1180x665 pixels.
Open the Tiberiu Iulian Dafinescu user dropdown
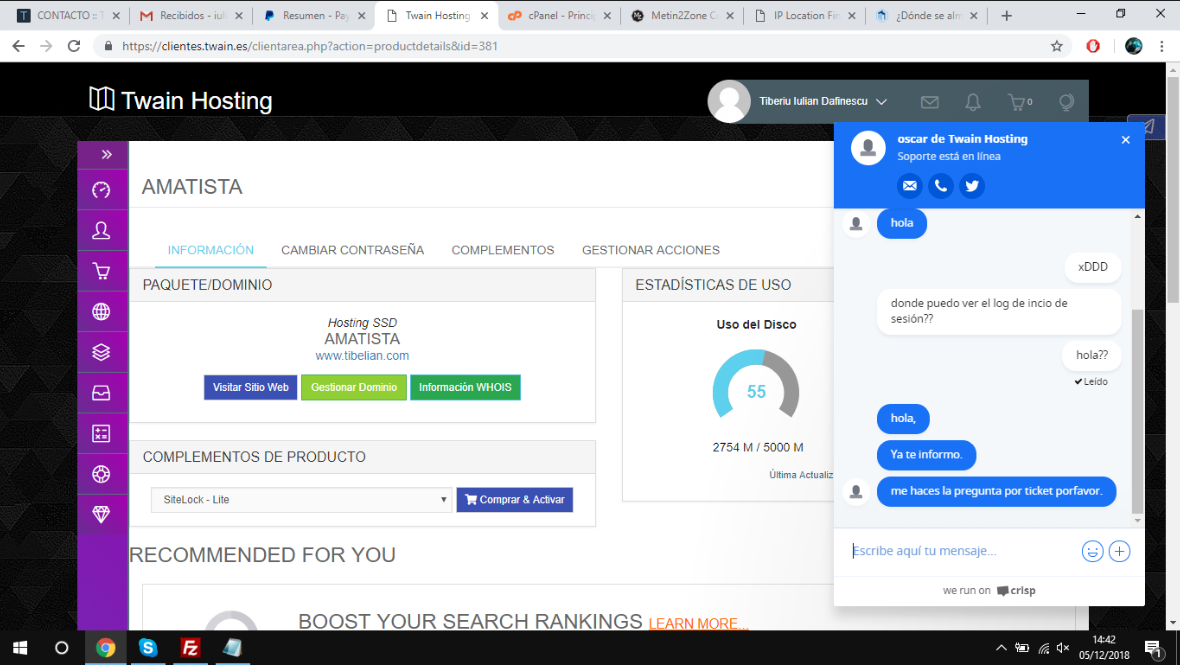pyautogui.click(x=823, y=101)
